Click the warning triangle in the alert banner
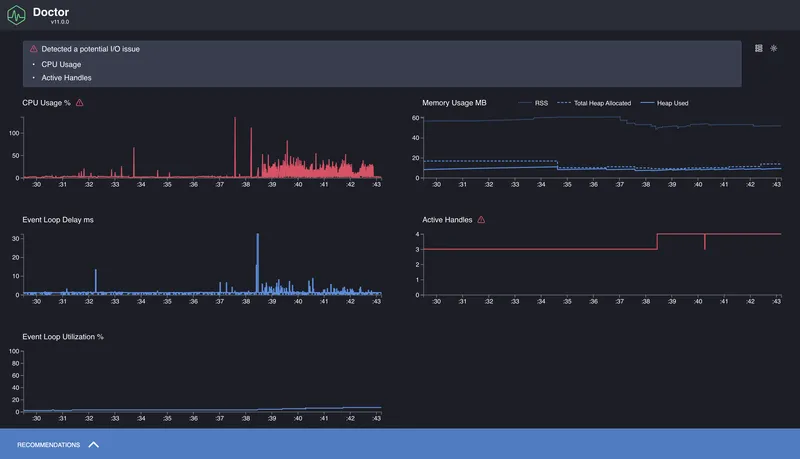This screenshot has height=459, width=800. pos(34,48)
